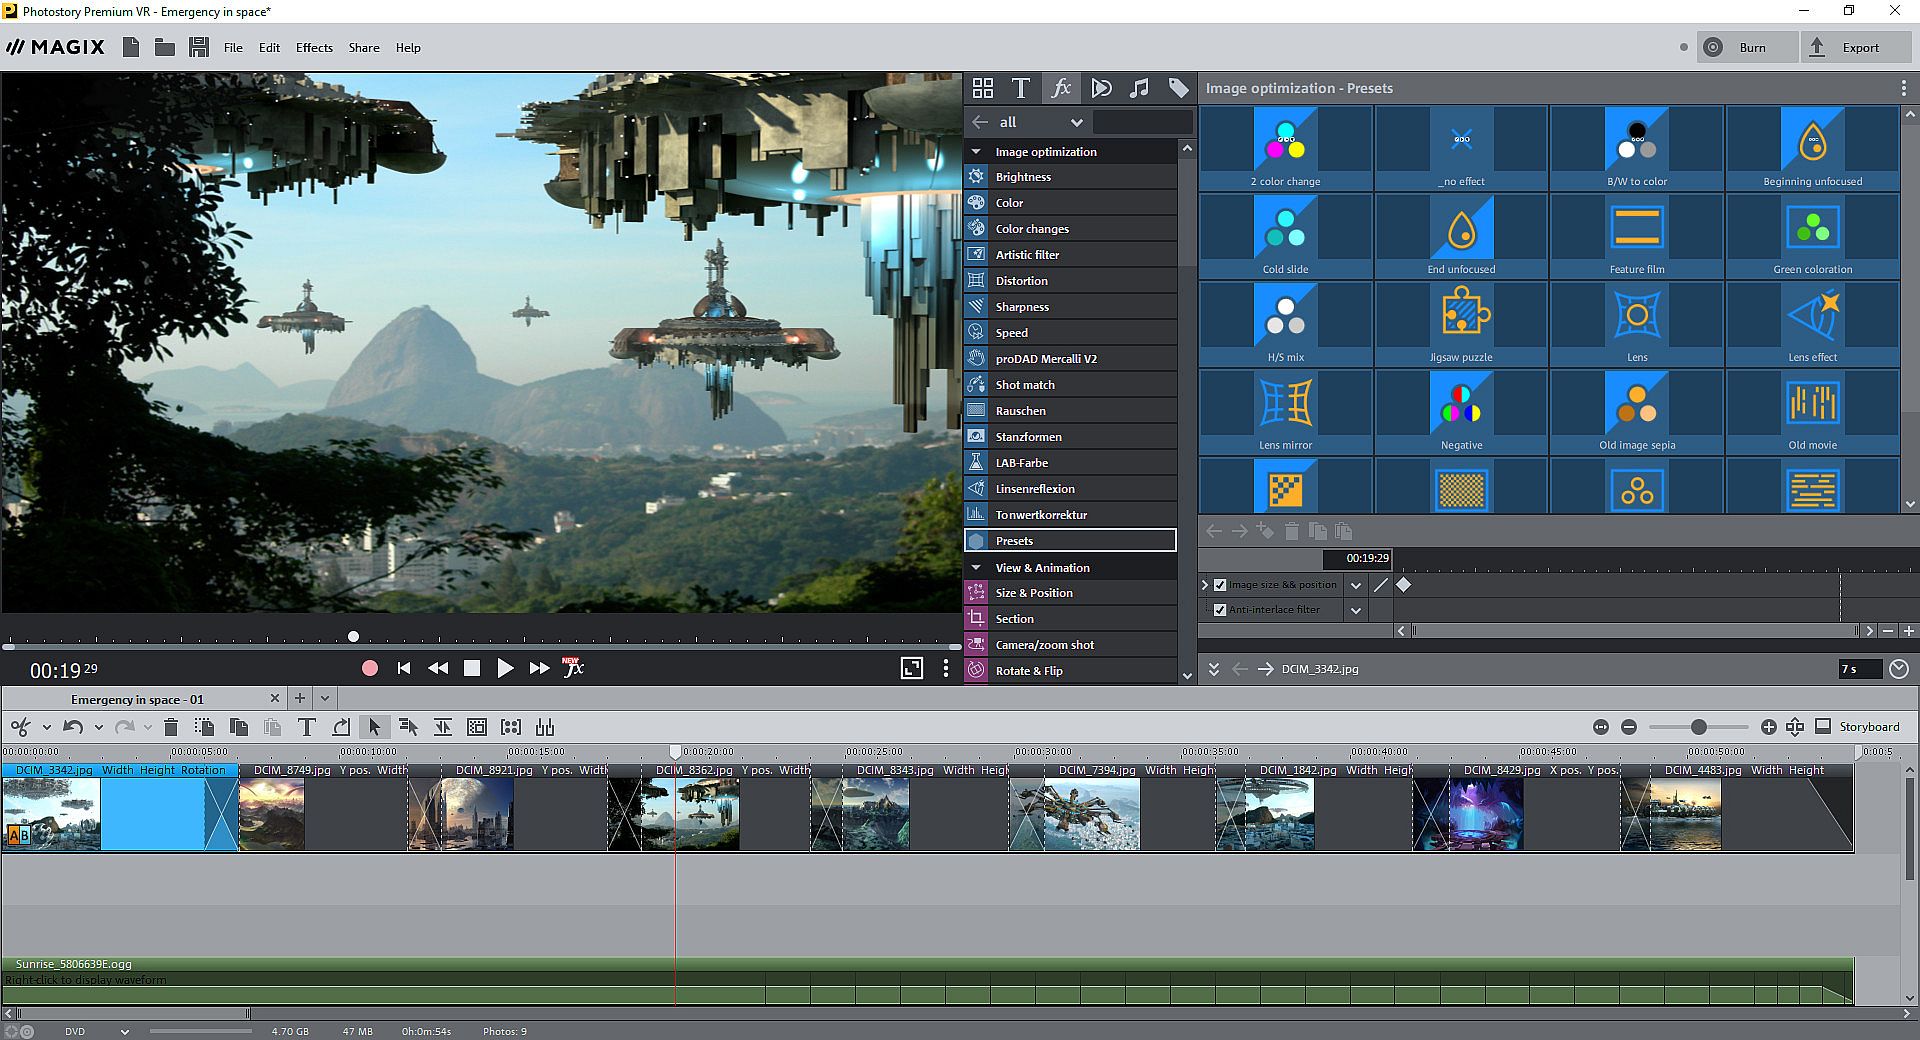Open the Share menu
The image size is (1920, 1040).
tap(363, 47)
